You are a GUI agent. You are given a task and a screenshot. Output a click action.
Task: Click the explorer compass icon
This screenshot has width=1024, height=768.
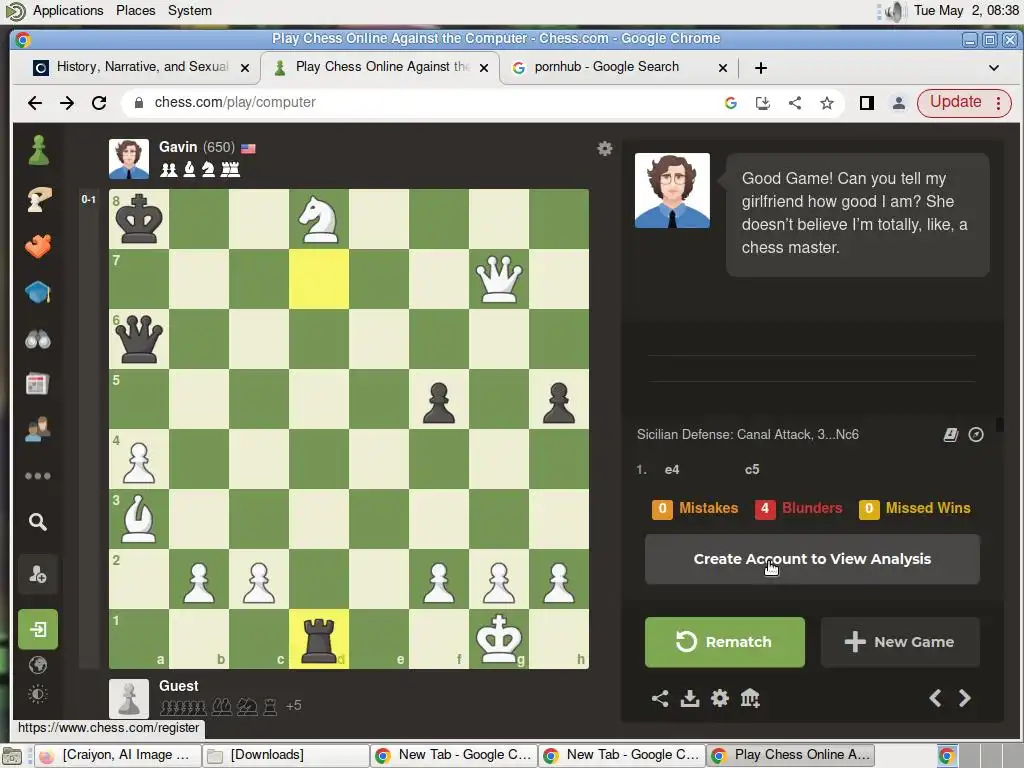(976, 434)
